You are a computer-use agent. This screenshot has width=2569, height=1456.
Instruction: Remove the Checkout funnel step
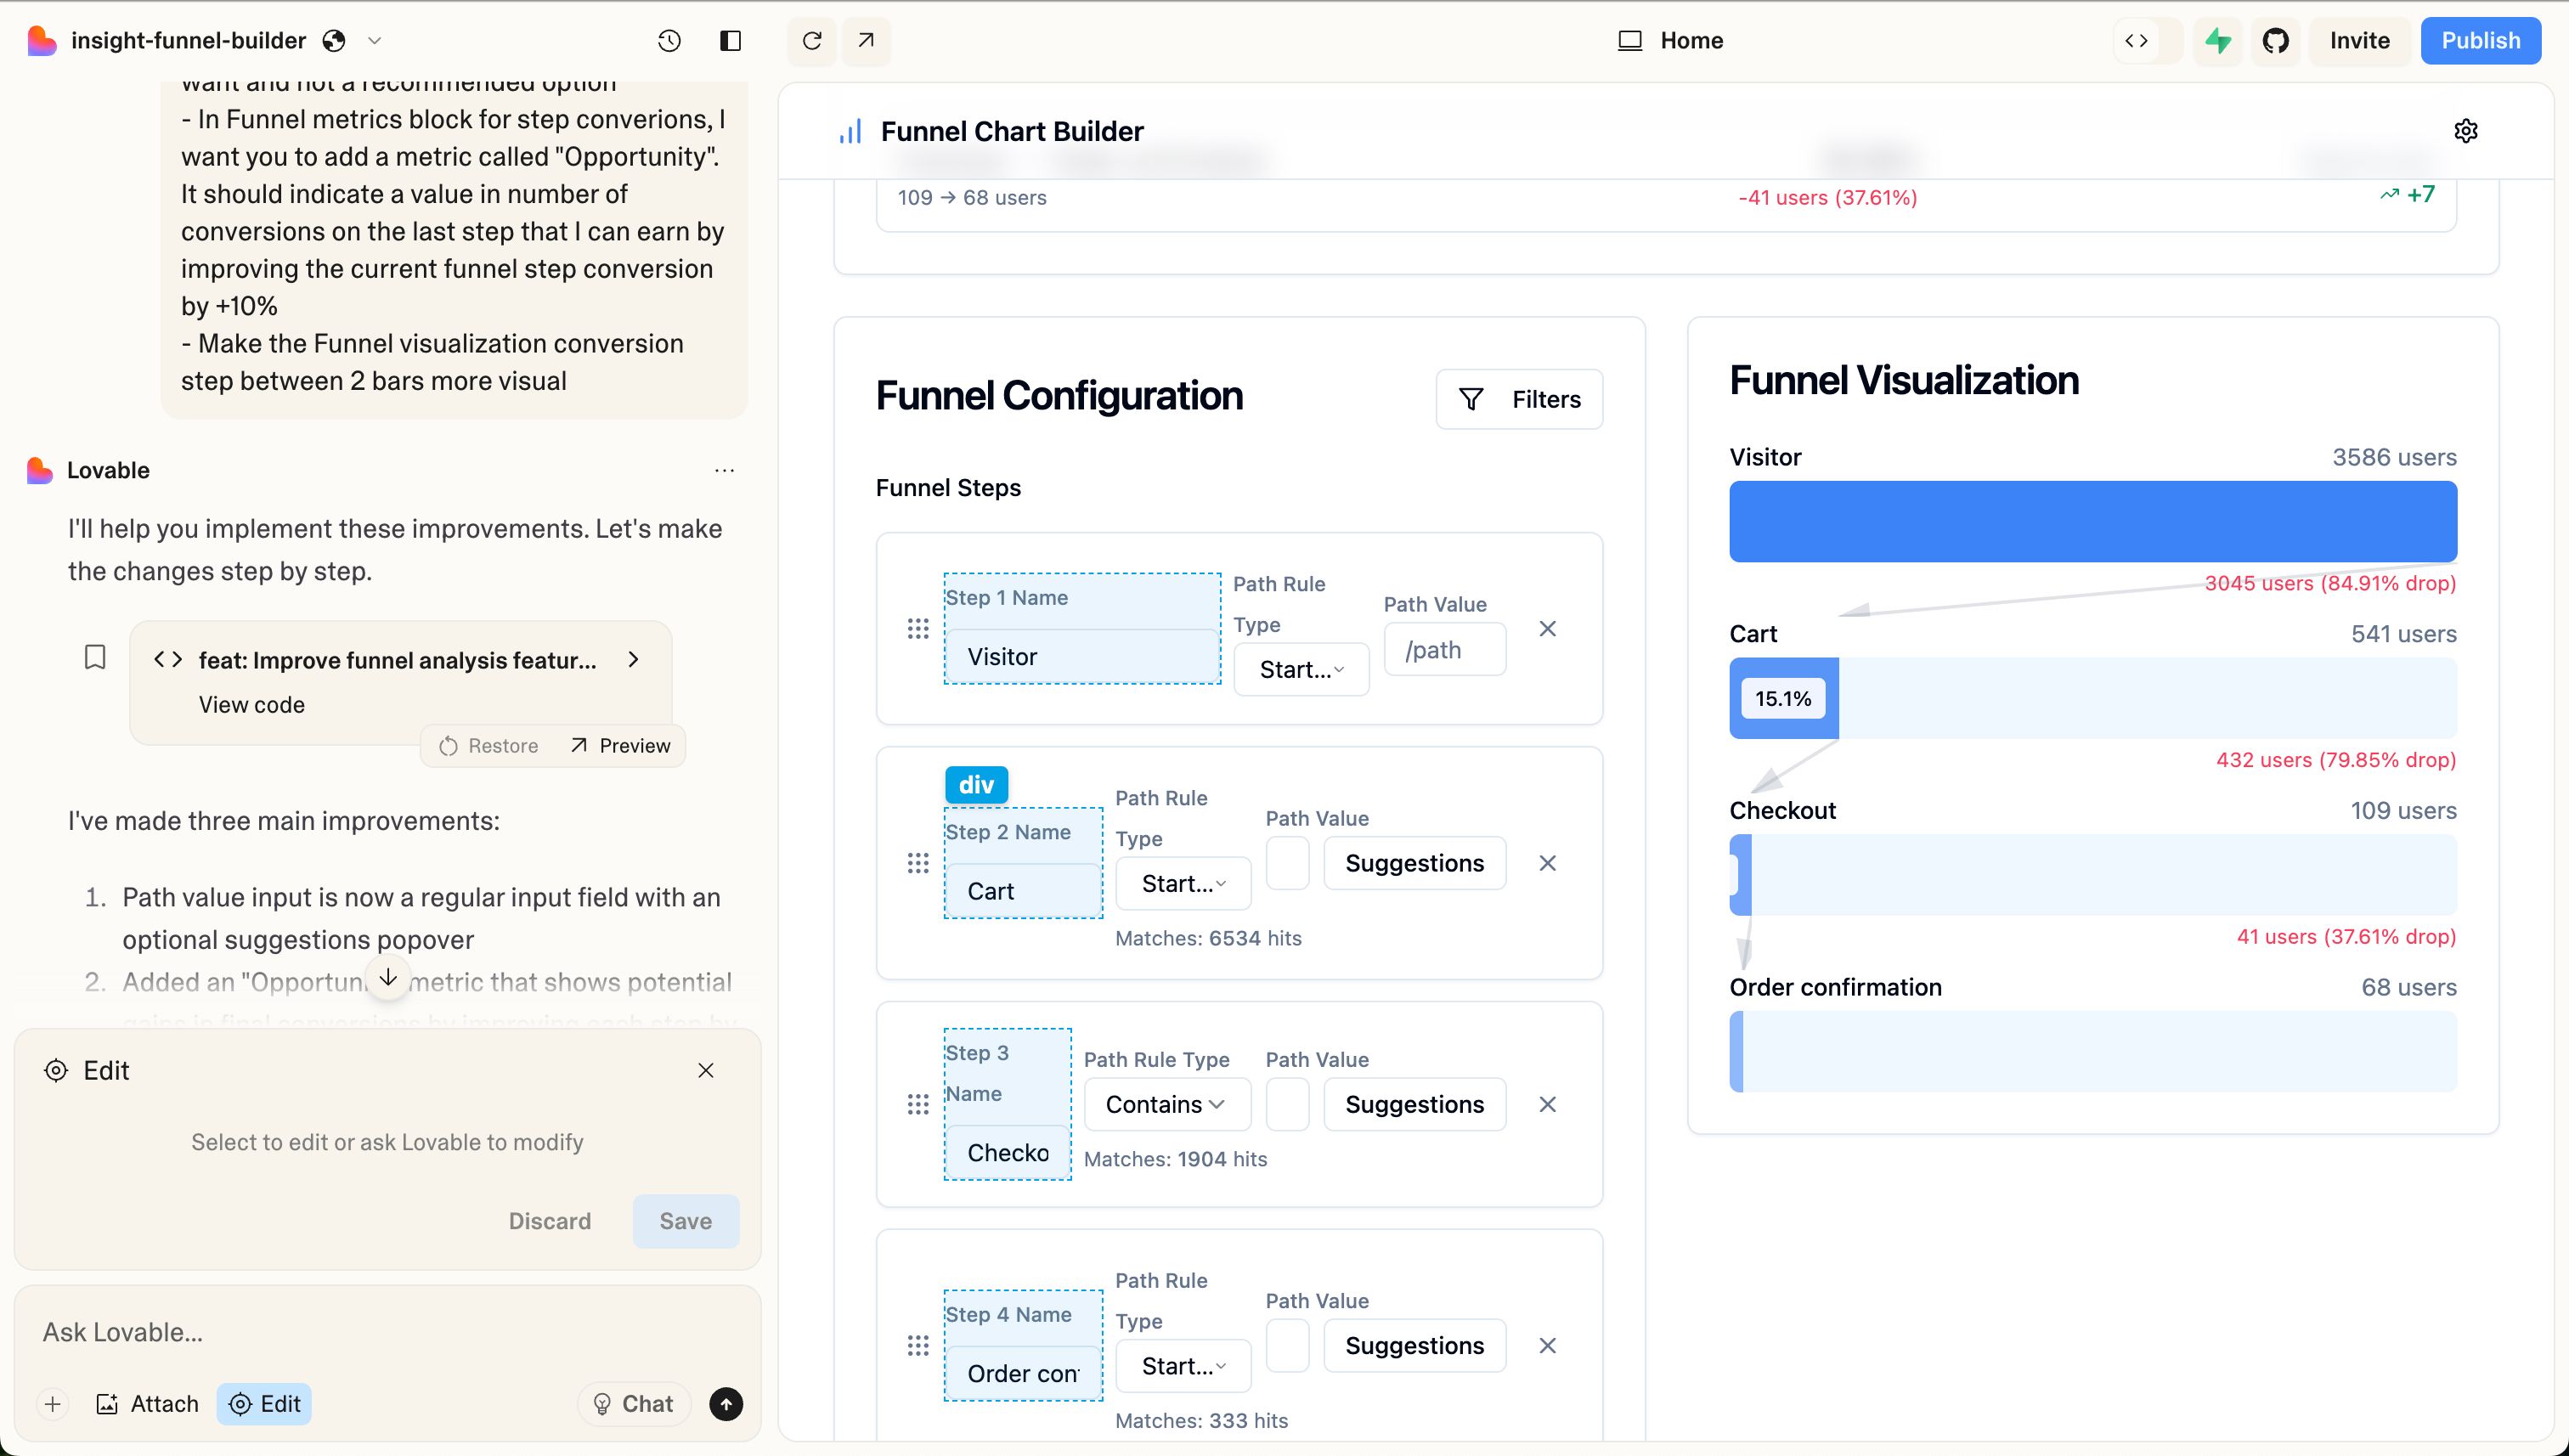(x=1547, y=1104)
